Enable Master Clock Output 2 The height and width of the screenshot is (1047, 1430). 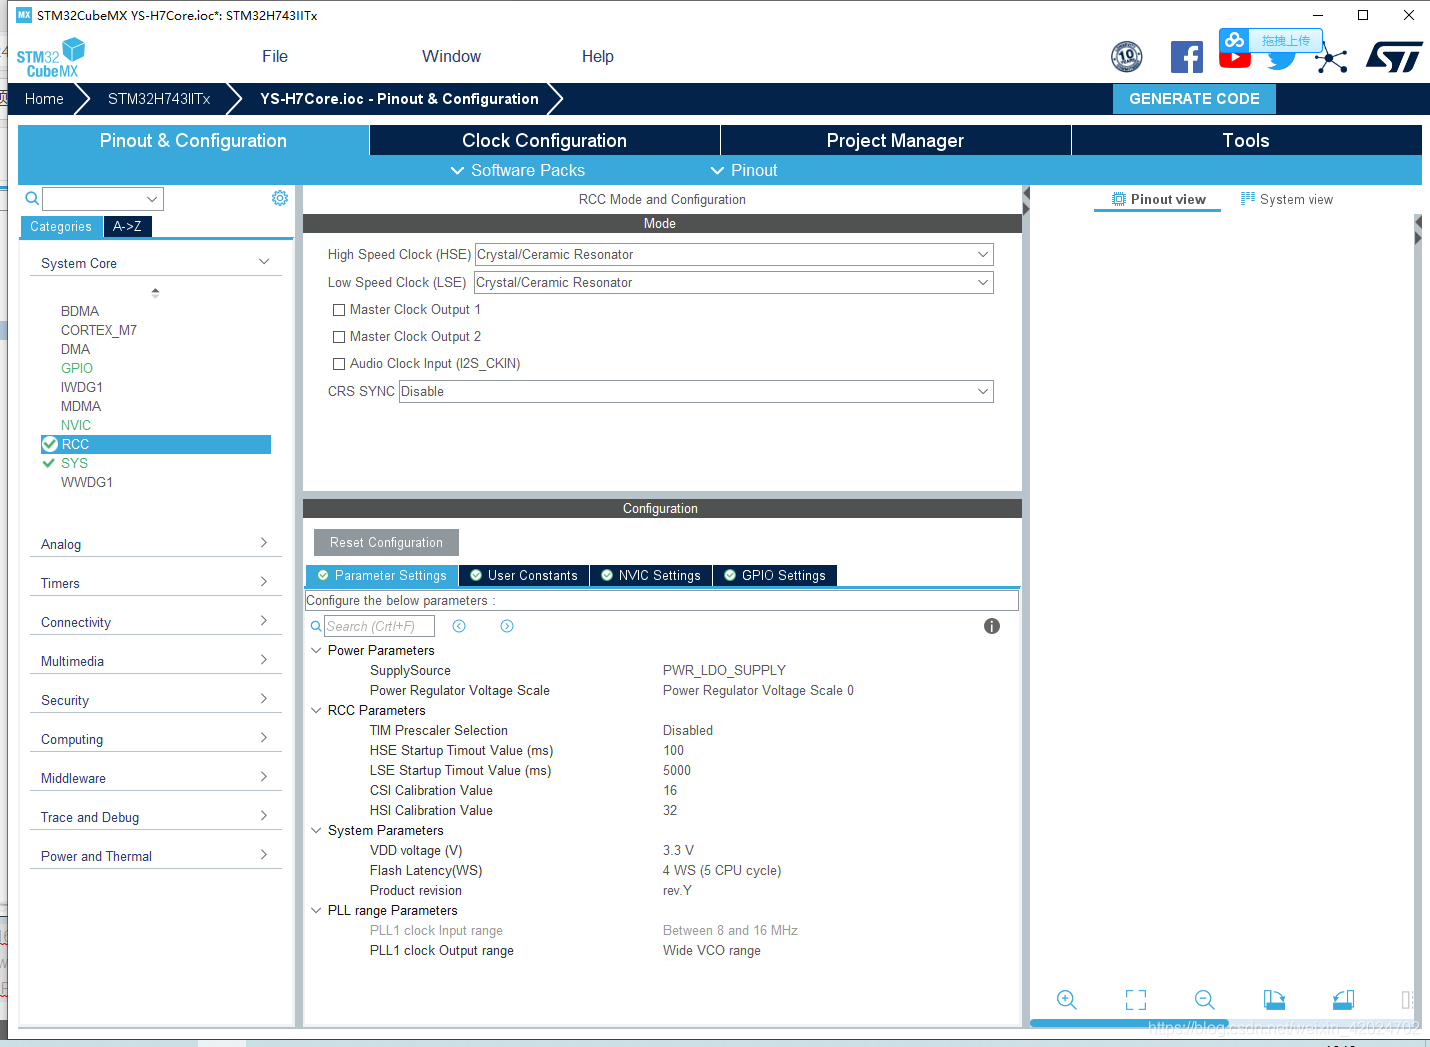(339, 337)
